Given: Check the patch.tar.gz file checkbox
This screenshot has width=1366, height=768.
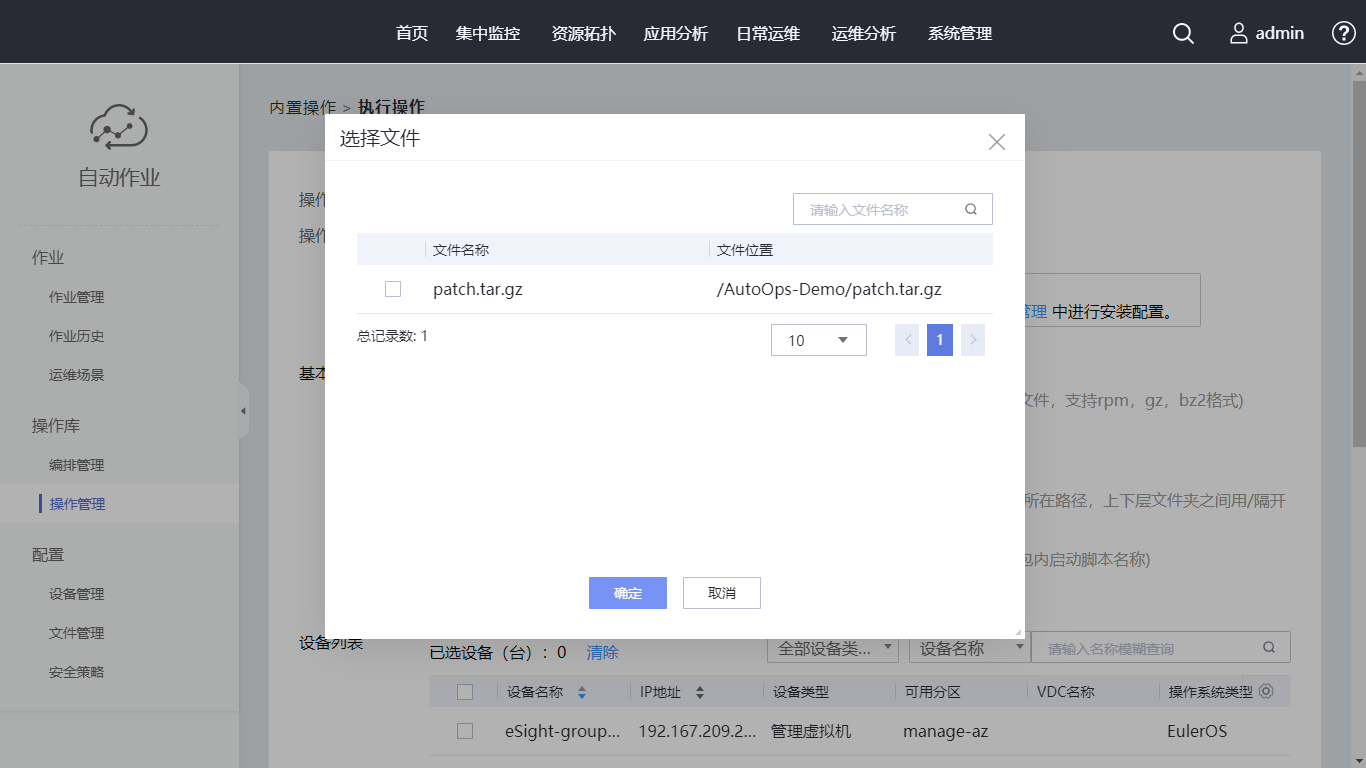Looking at the screenshot, I should (393, 289).
